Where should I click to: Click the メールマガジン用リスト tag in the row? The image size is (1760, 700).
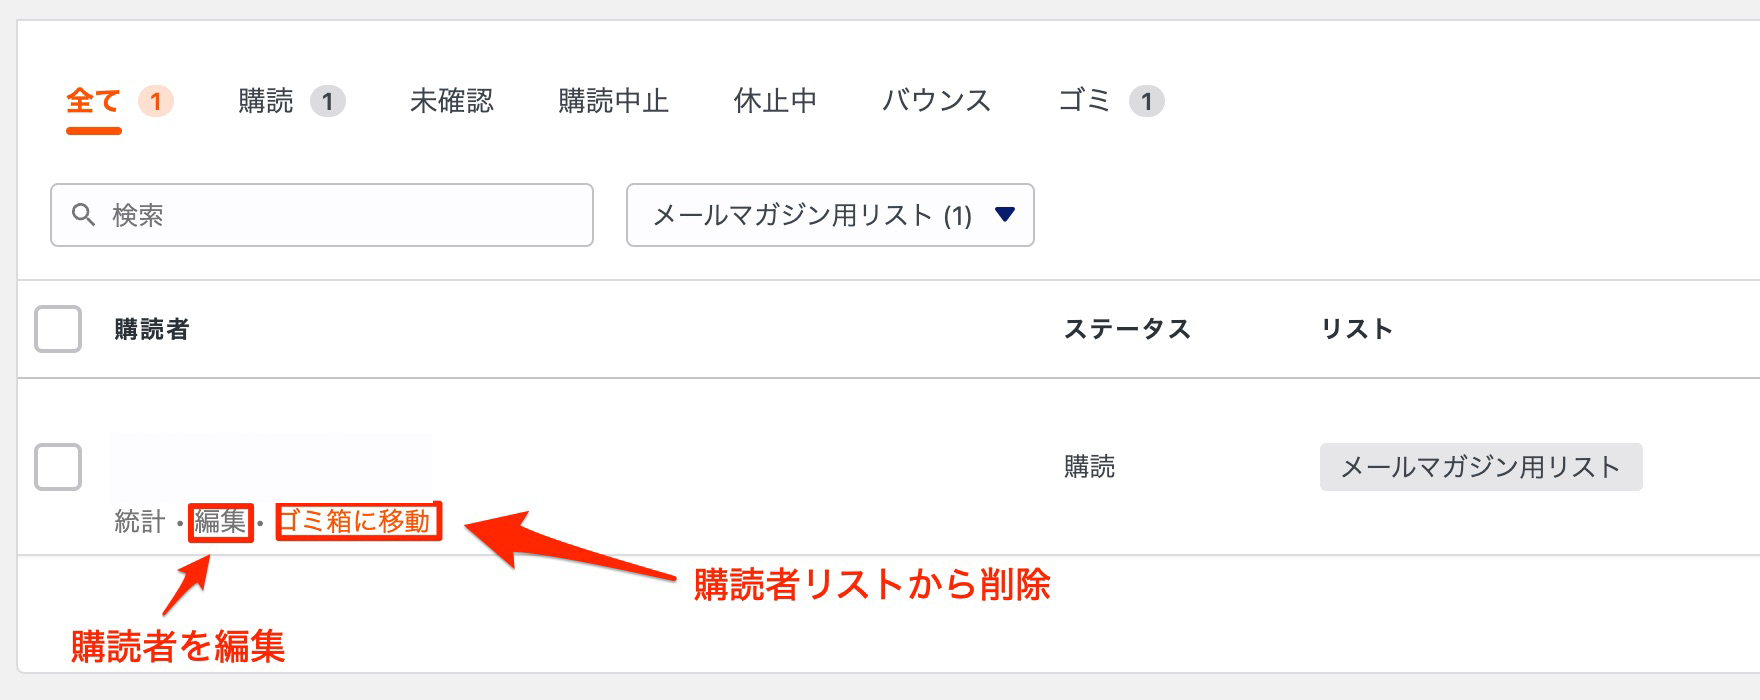(1480, 467)
